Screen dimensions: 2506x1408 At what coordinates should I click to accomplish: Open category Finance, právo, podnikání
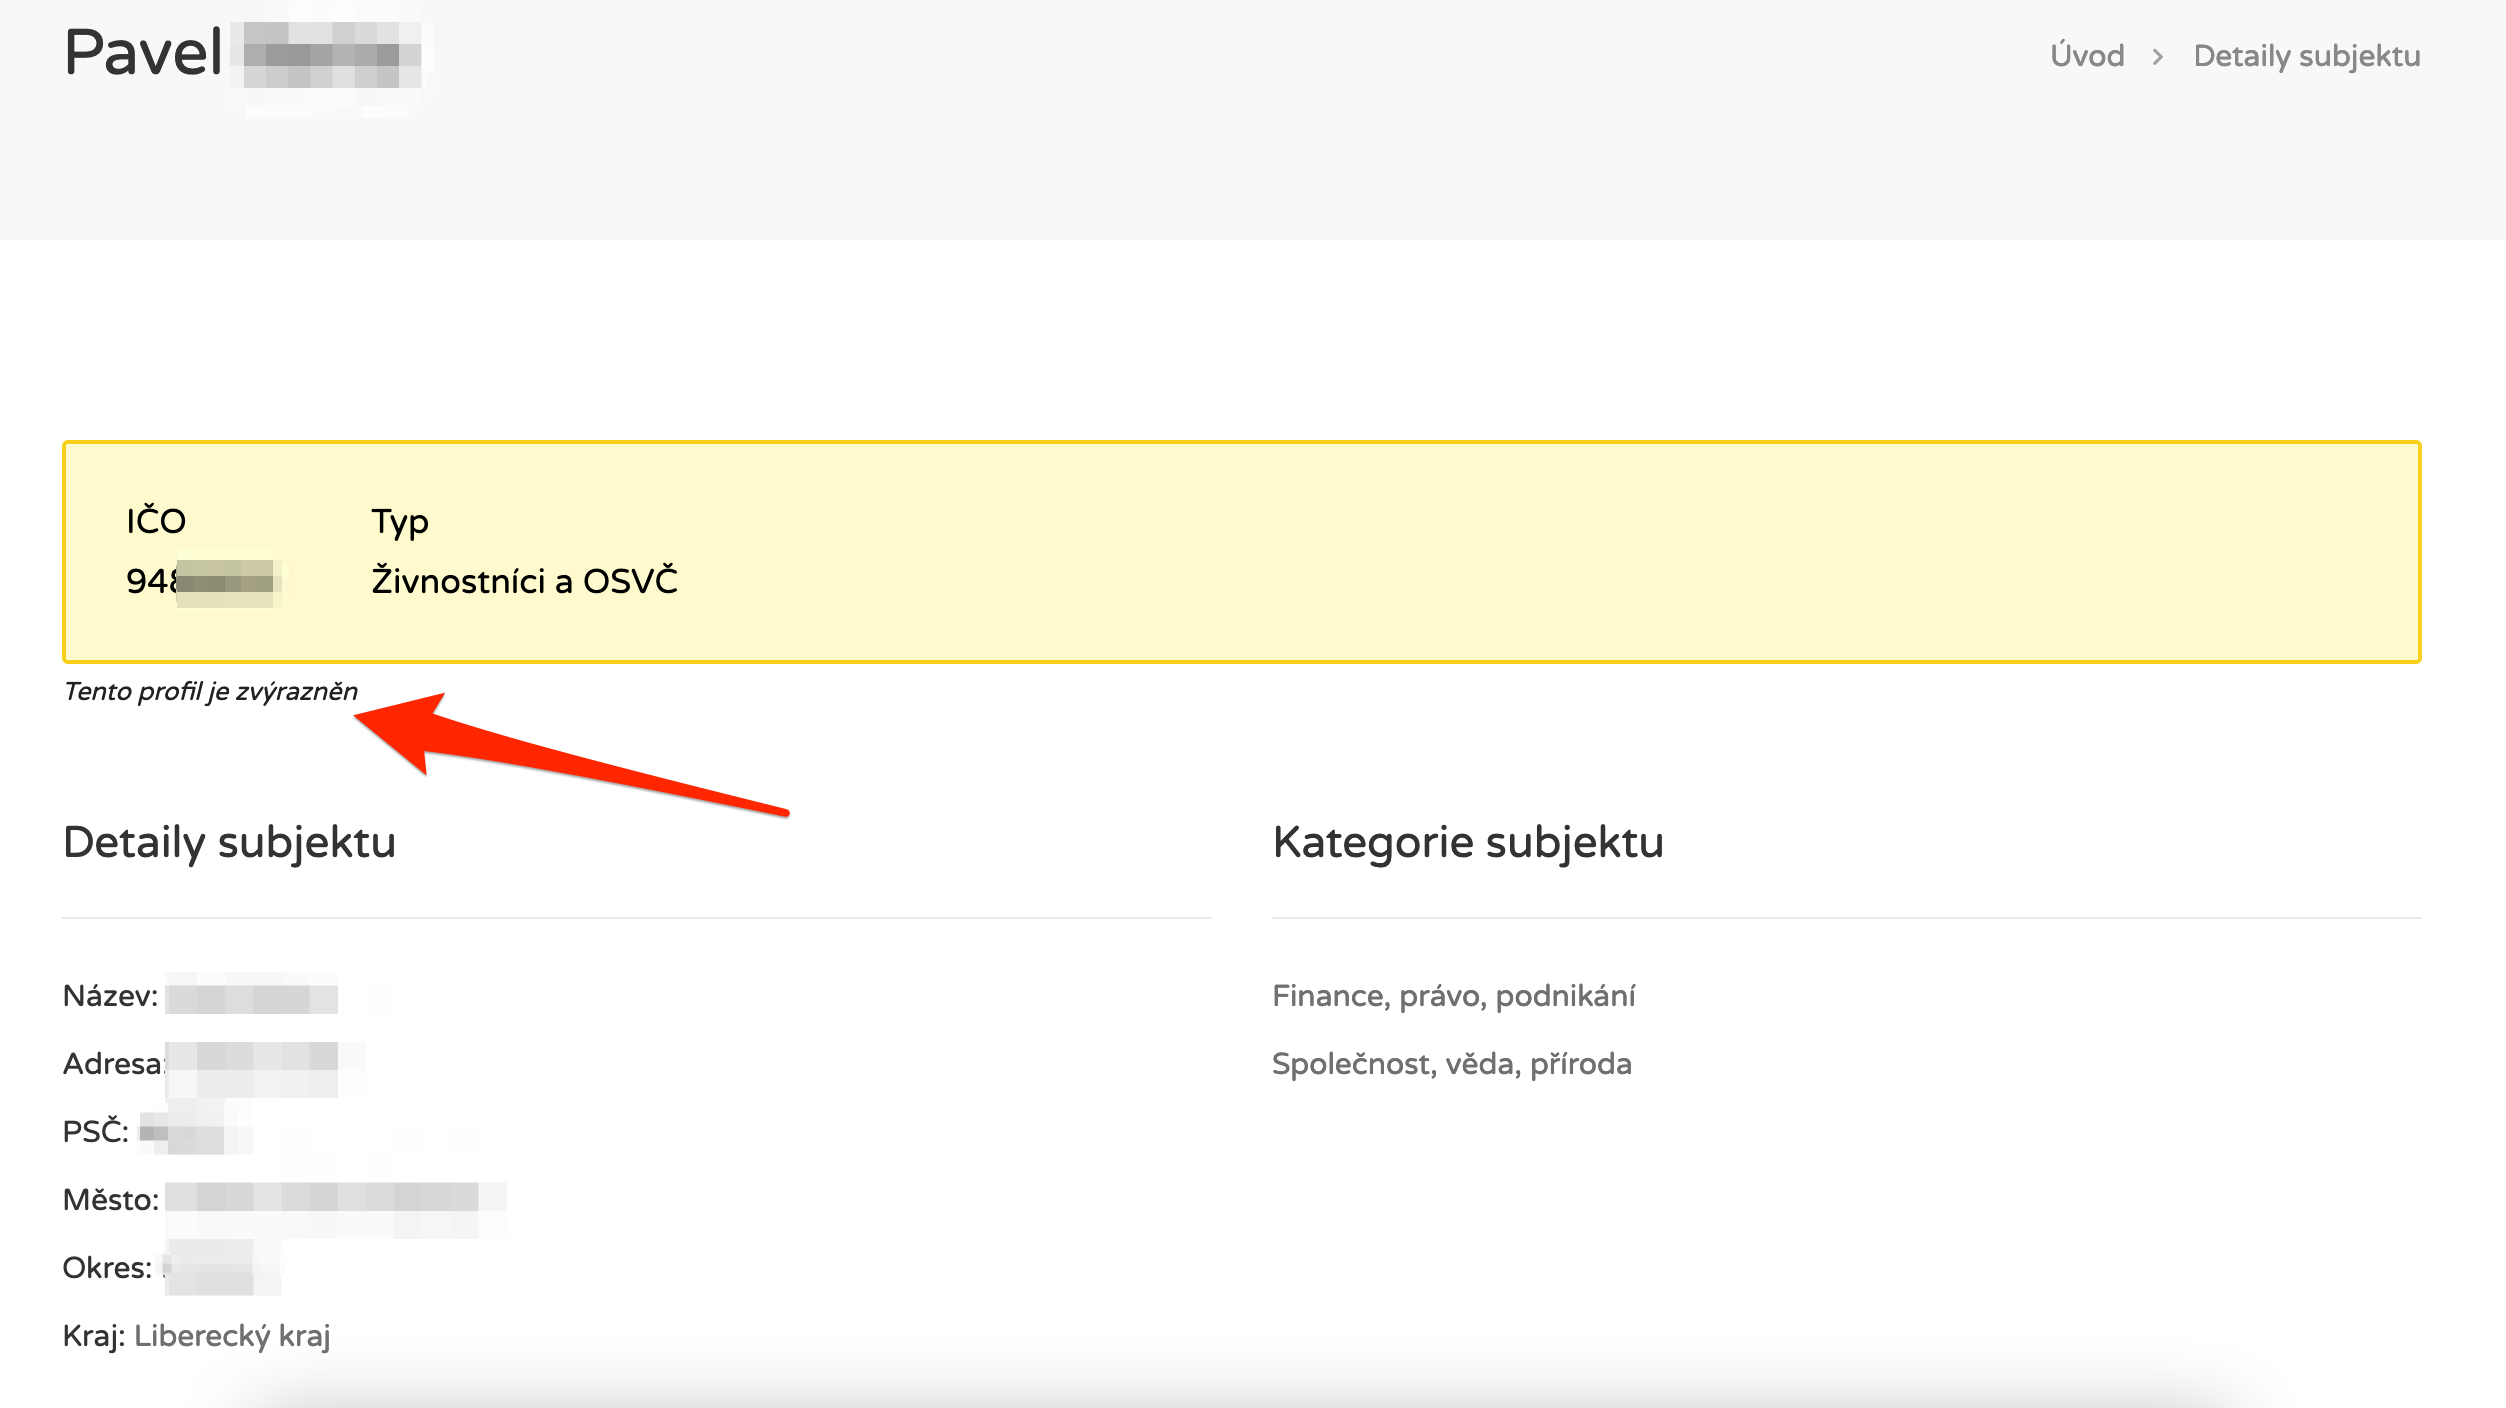pos(1453,996)
